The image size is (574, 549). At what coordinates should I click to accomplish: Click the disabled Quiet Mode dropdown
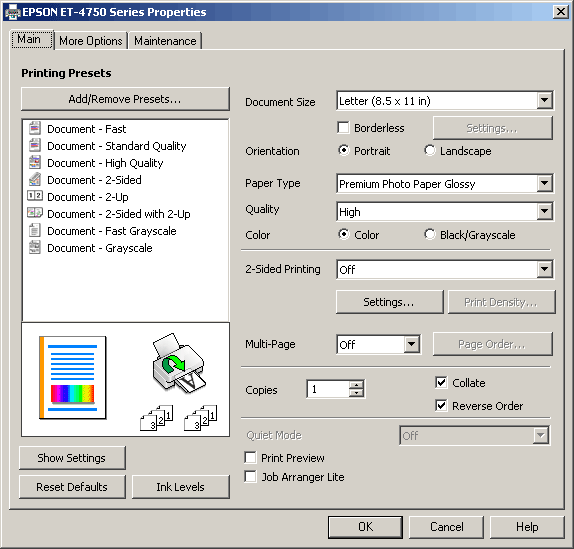click(x=474, y=435)
